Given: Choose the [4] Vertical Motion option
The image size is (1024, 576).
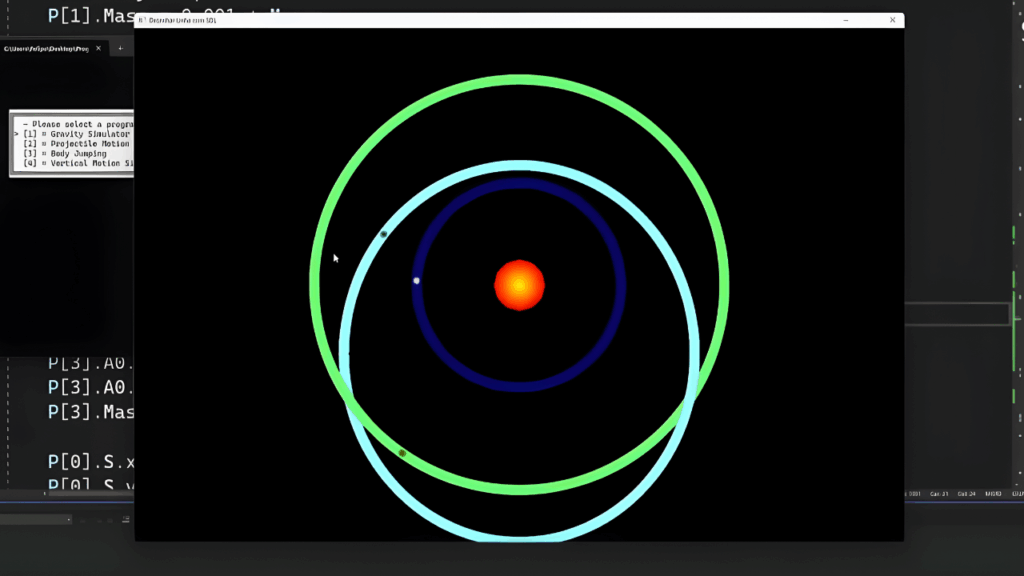Looking at the screenshot, I should point(76,163).
